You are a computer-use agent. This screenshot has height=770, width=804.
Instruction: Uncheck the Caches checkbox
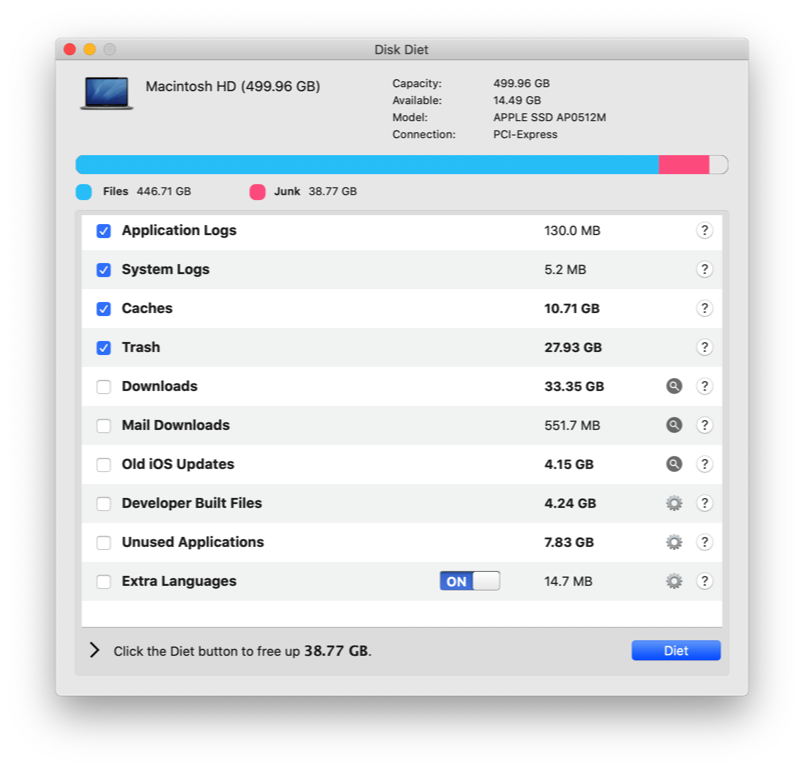104,309
